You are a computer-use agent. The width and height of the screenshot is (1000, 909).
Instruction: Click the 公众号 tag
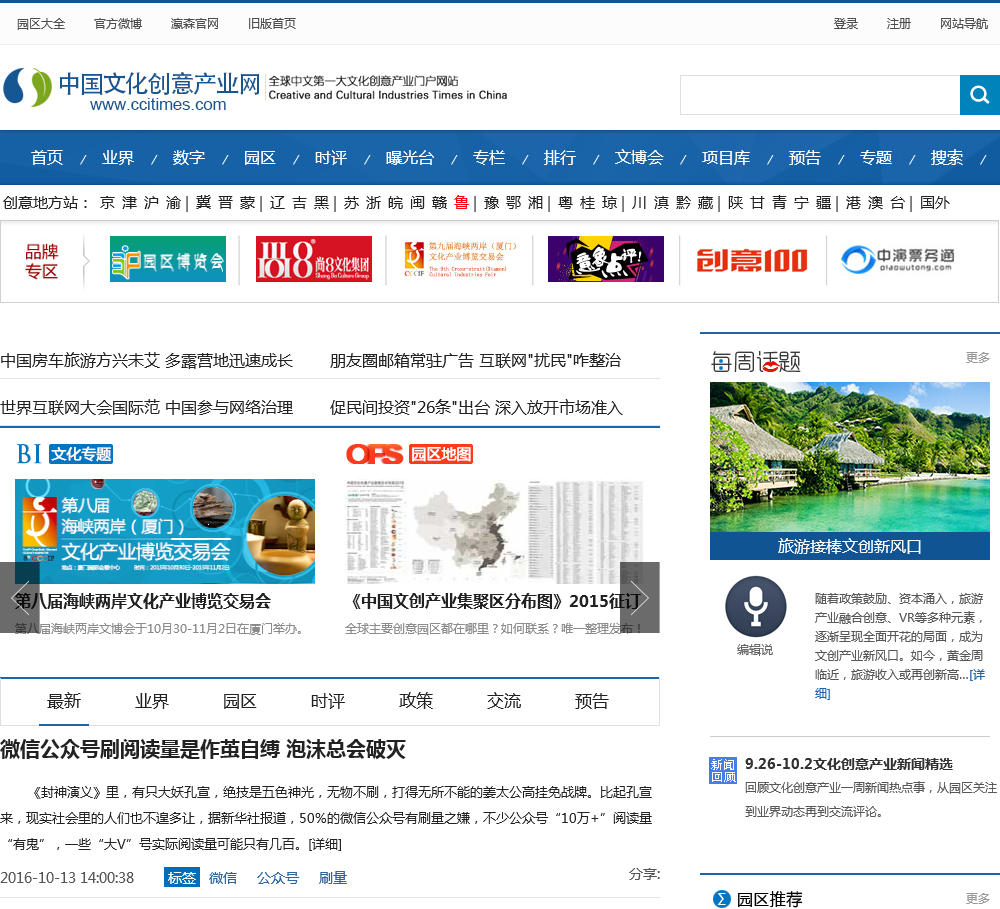point(277,878)
